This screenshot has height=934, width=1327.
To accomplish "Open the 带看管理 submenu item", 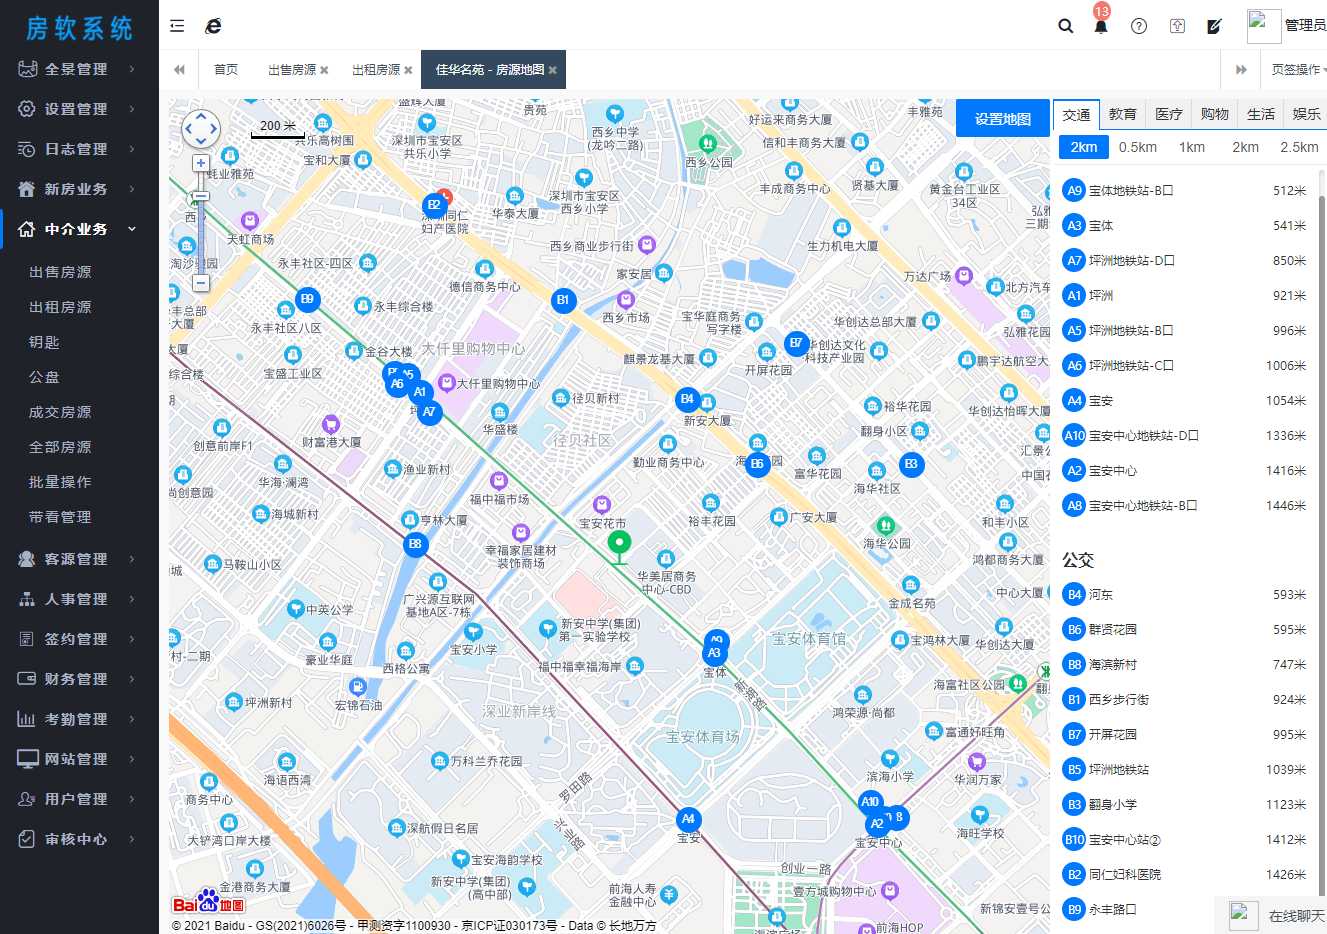I will pos(60,517).
